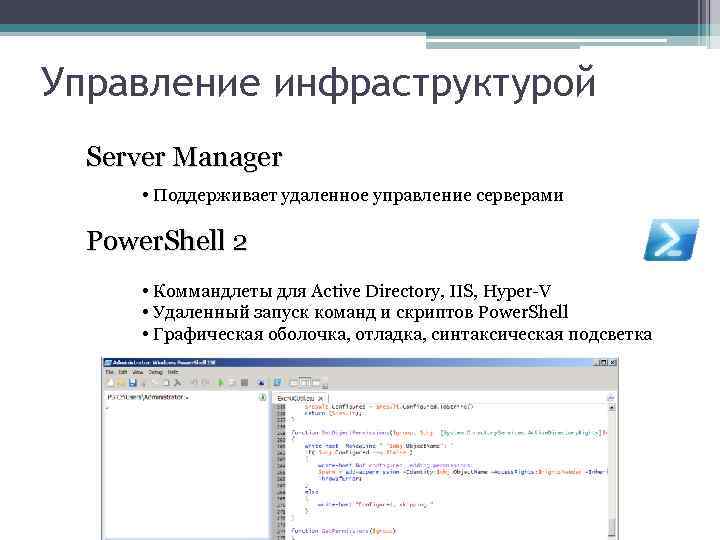
Task: Click the Undo arrow icon
Action: (194, 382)
